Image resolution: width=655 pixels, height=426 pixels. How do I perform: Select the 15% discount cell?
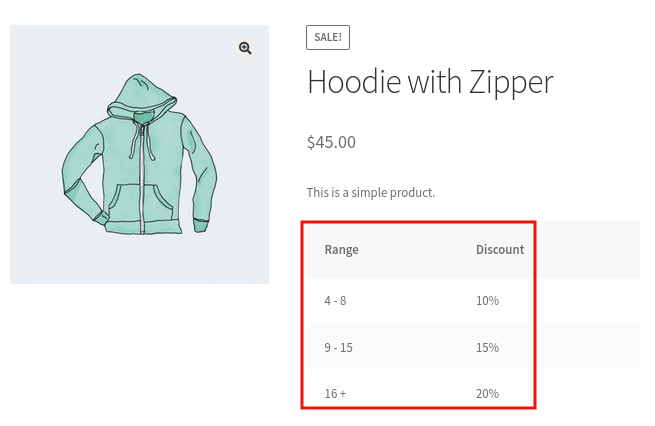[487, 347]
